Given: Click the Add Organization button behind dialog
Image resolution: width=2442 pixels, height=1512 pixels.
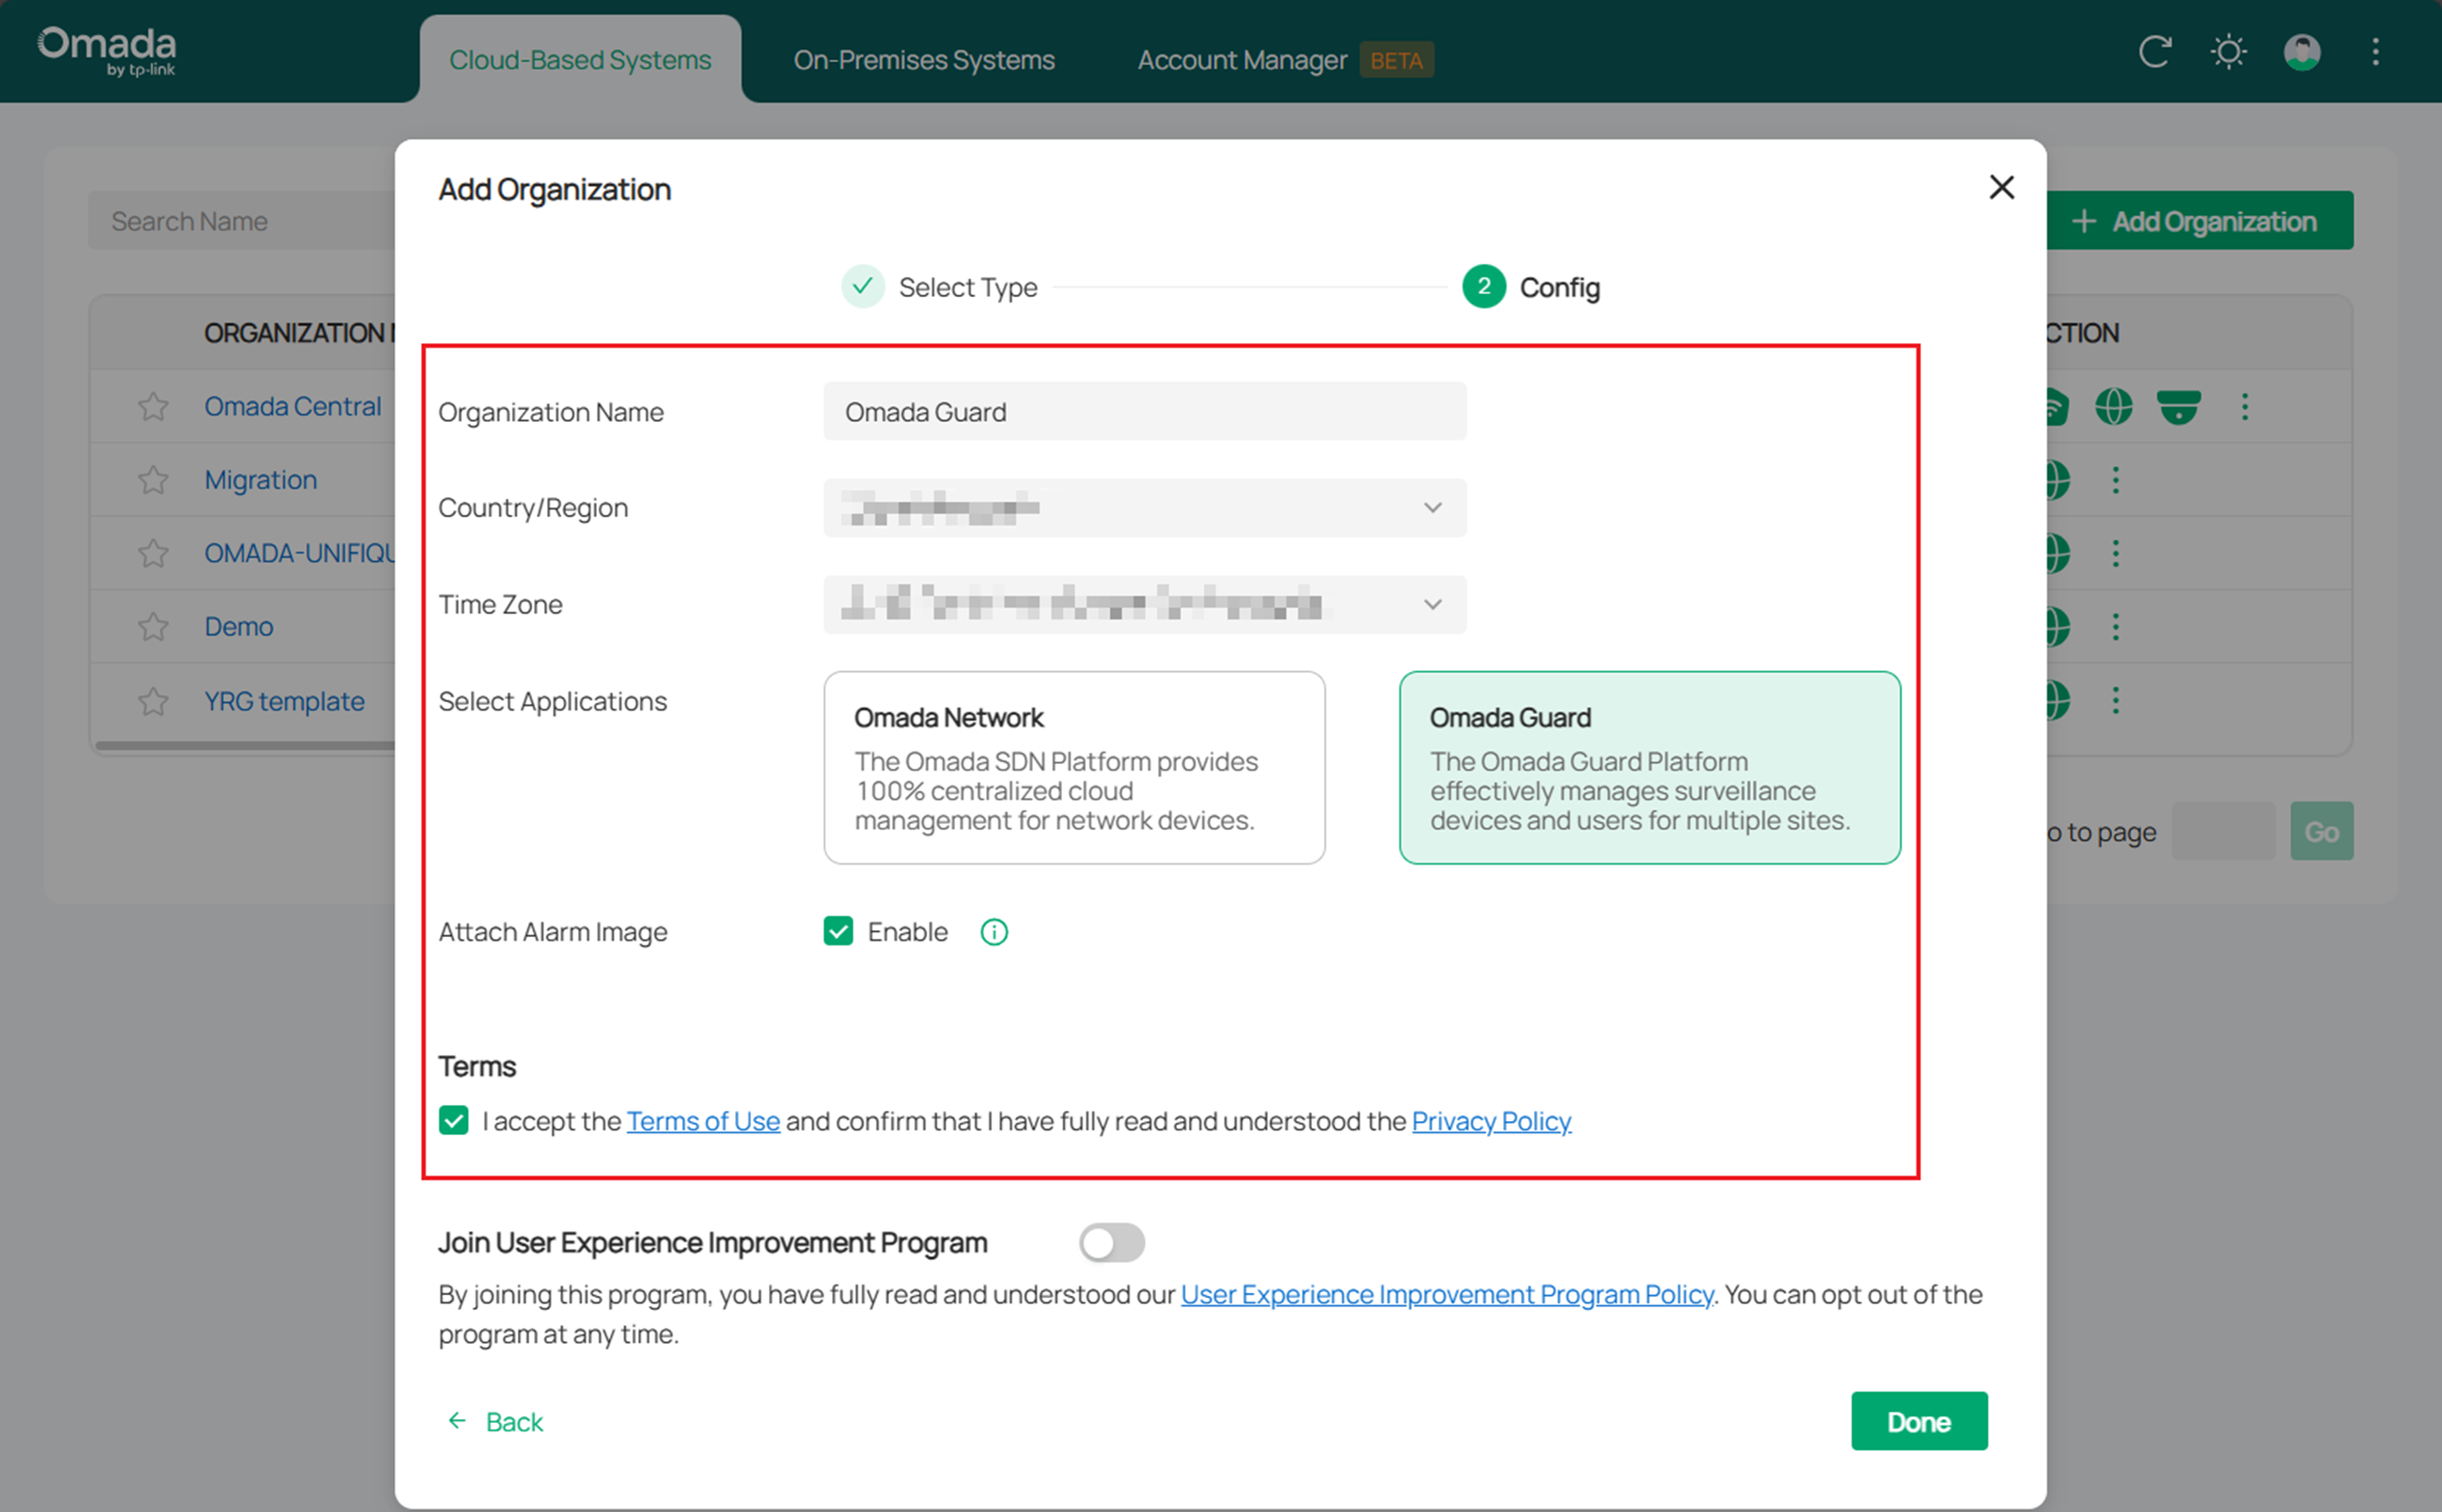Looking at the screenshot, I should (2199, 221).
